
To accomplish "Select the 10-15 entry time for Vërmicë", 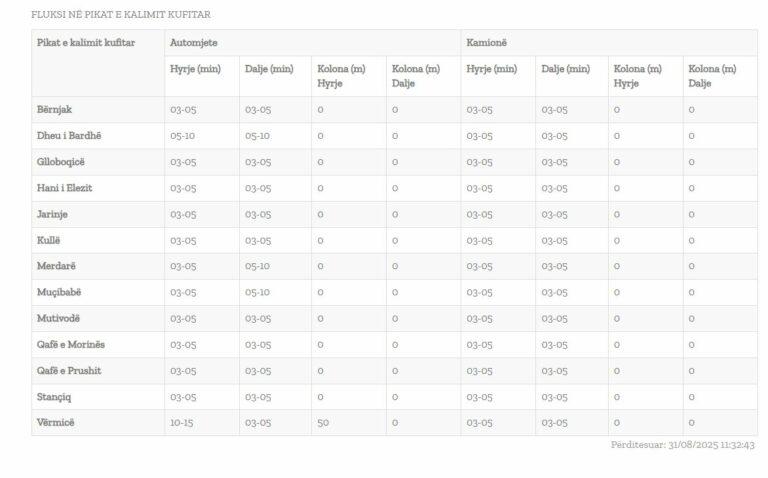I will [x=182, y=423].
